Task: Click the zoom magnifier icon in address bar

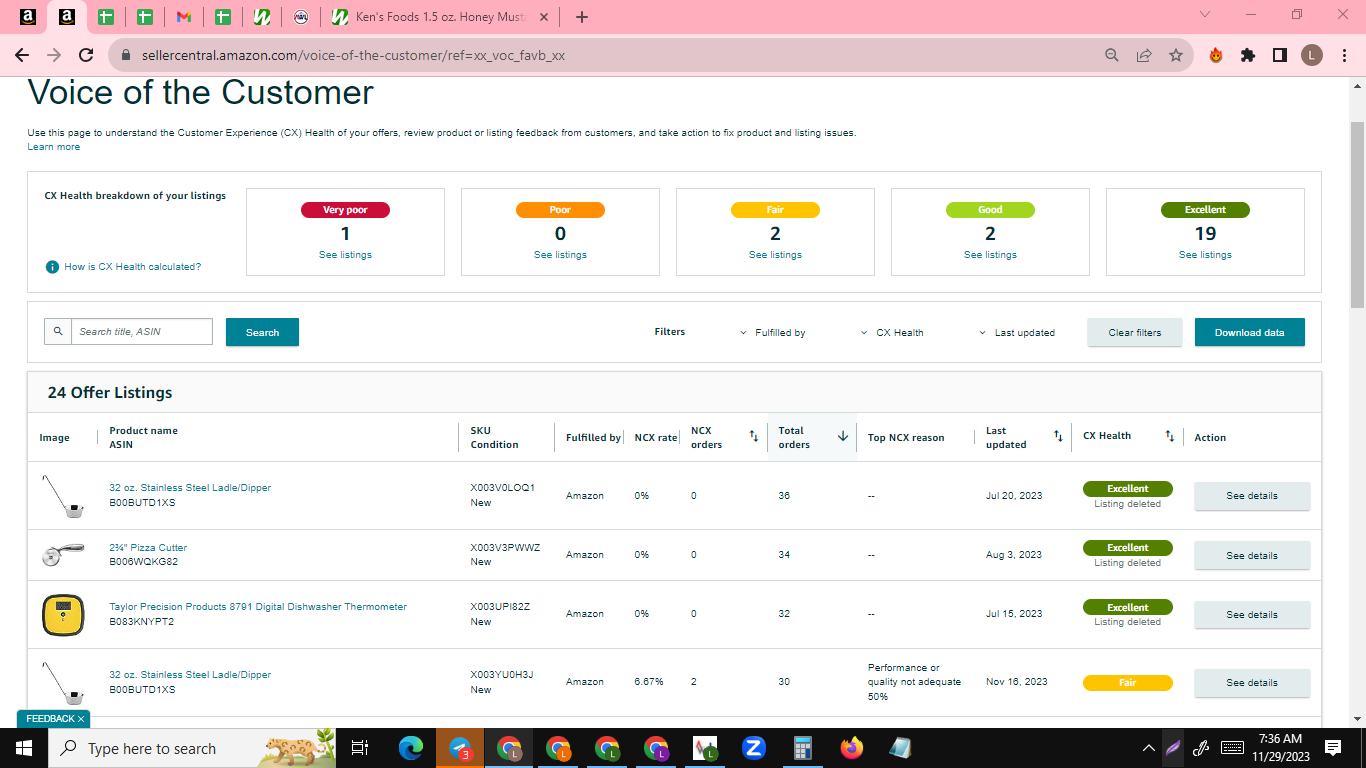Action: point(1112,55)
